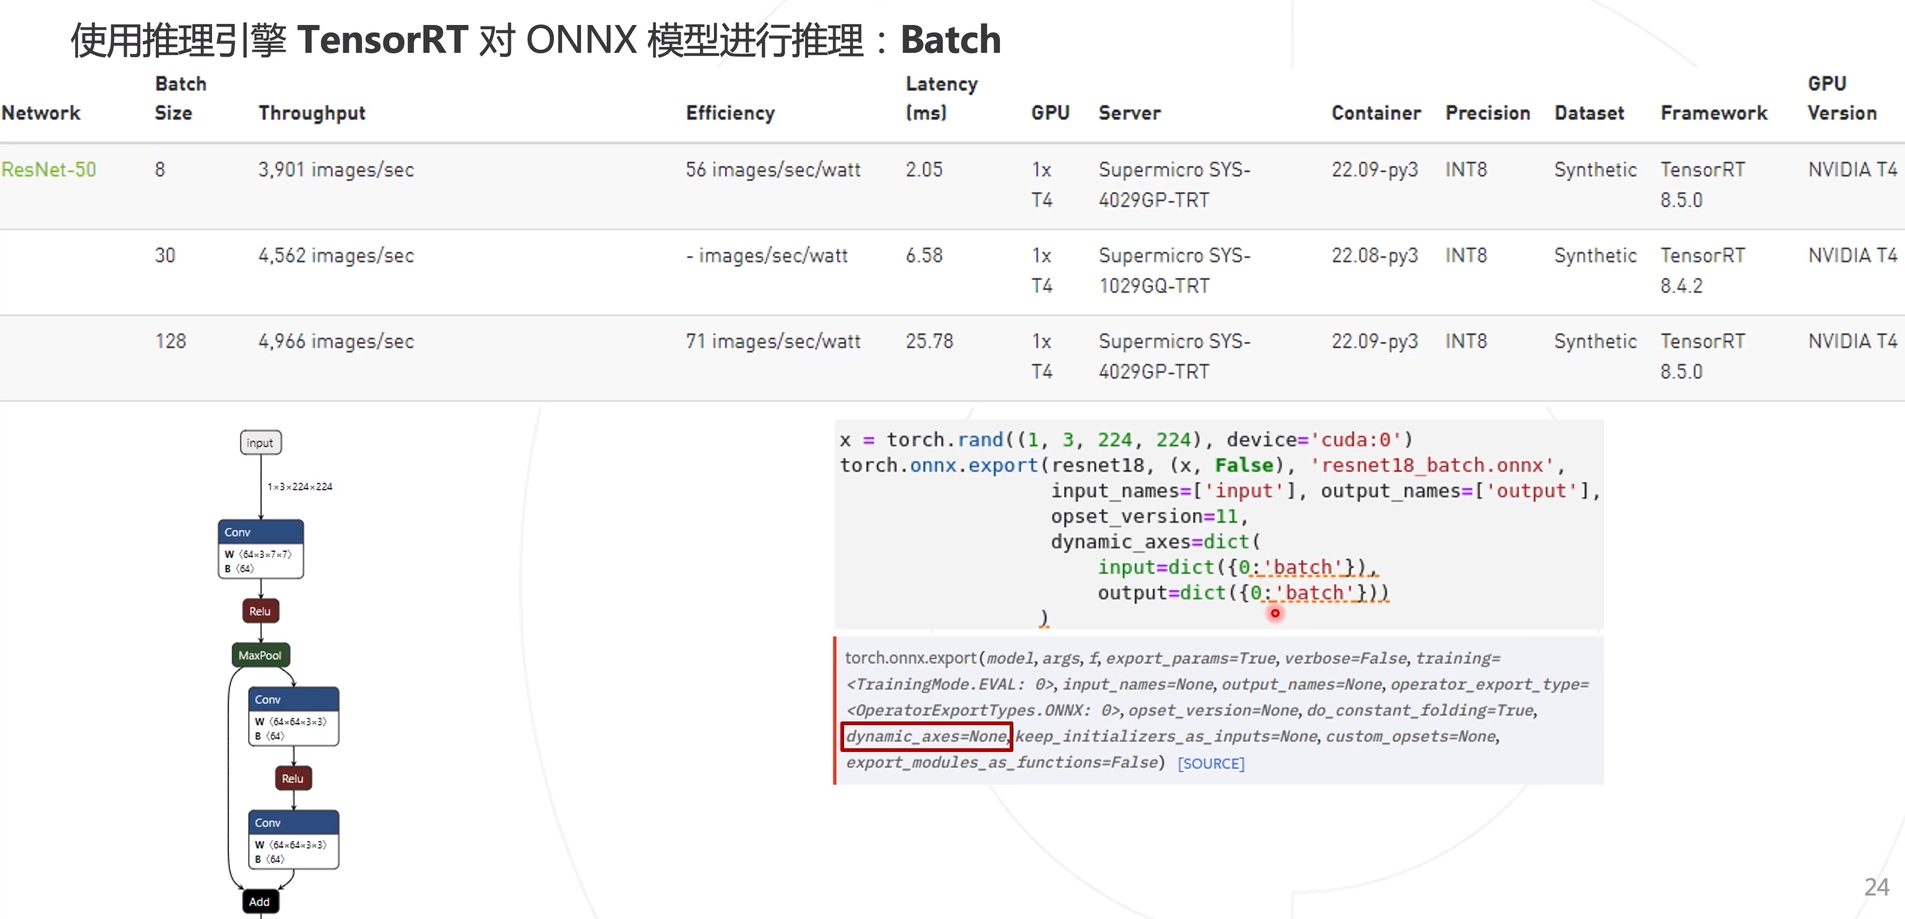Click the Batch Size column header

pos(181,98)
